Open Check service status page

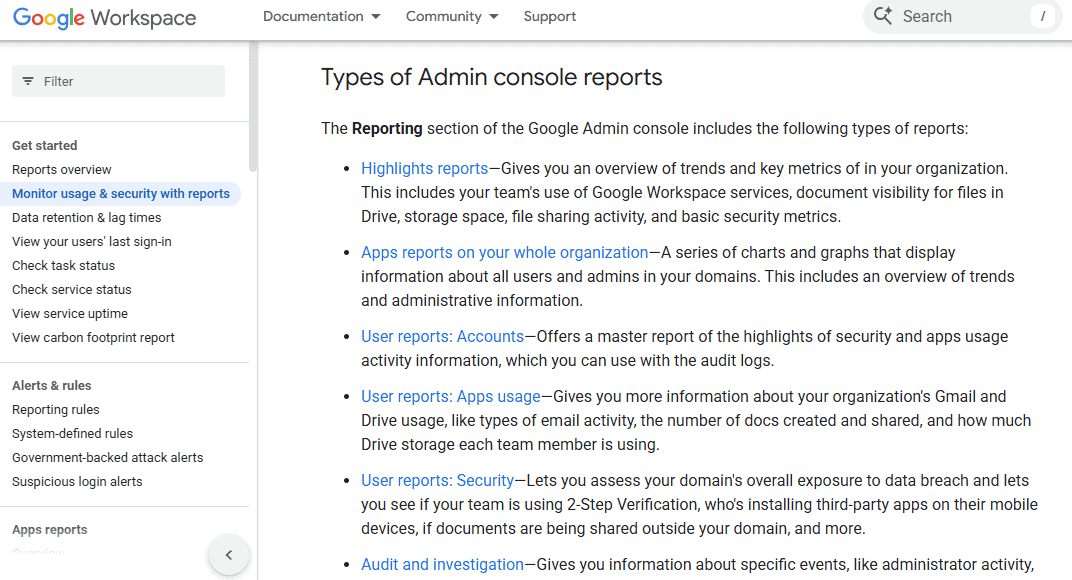click(72, 289)
